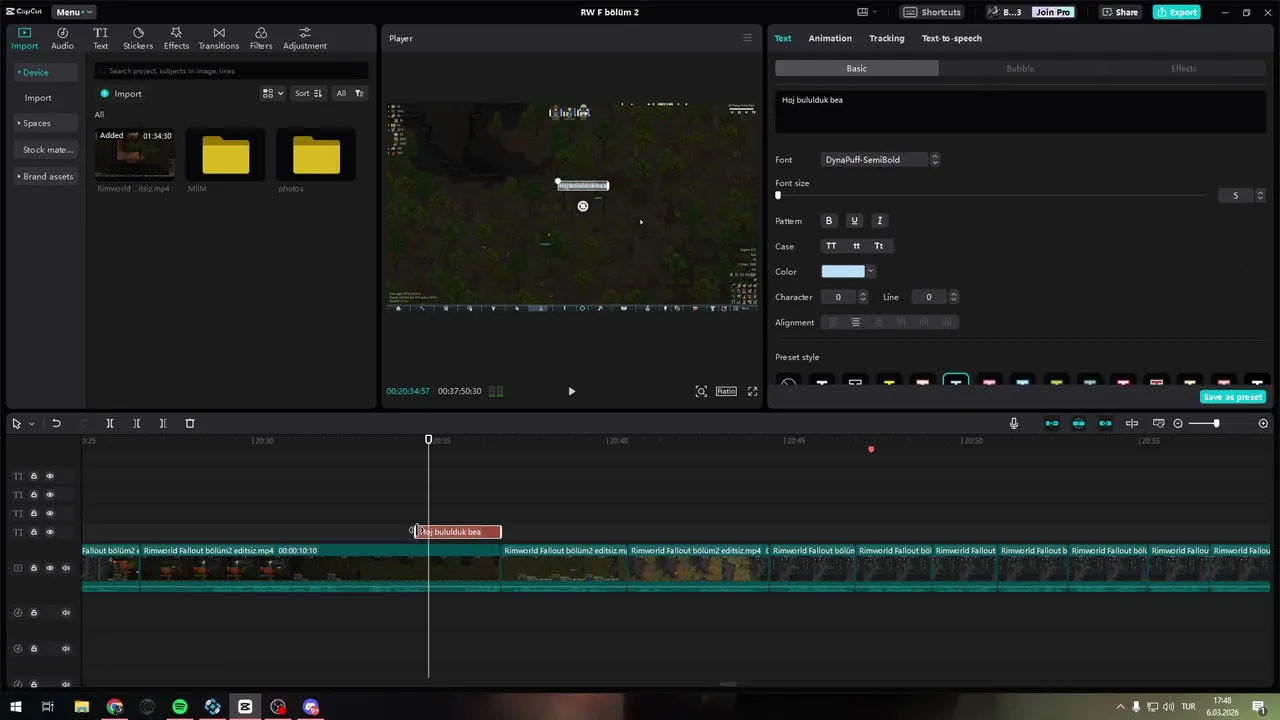Open the Menu dropdown
The image size is (1280, 720).
click(x=73, y=12)
